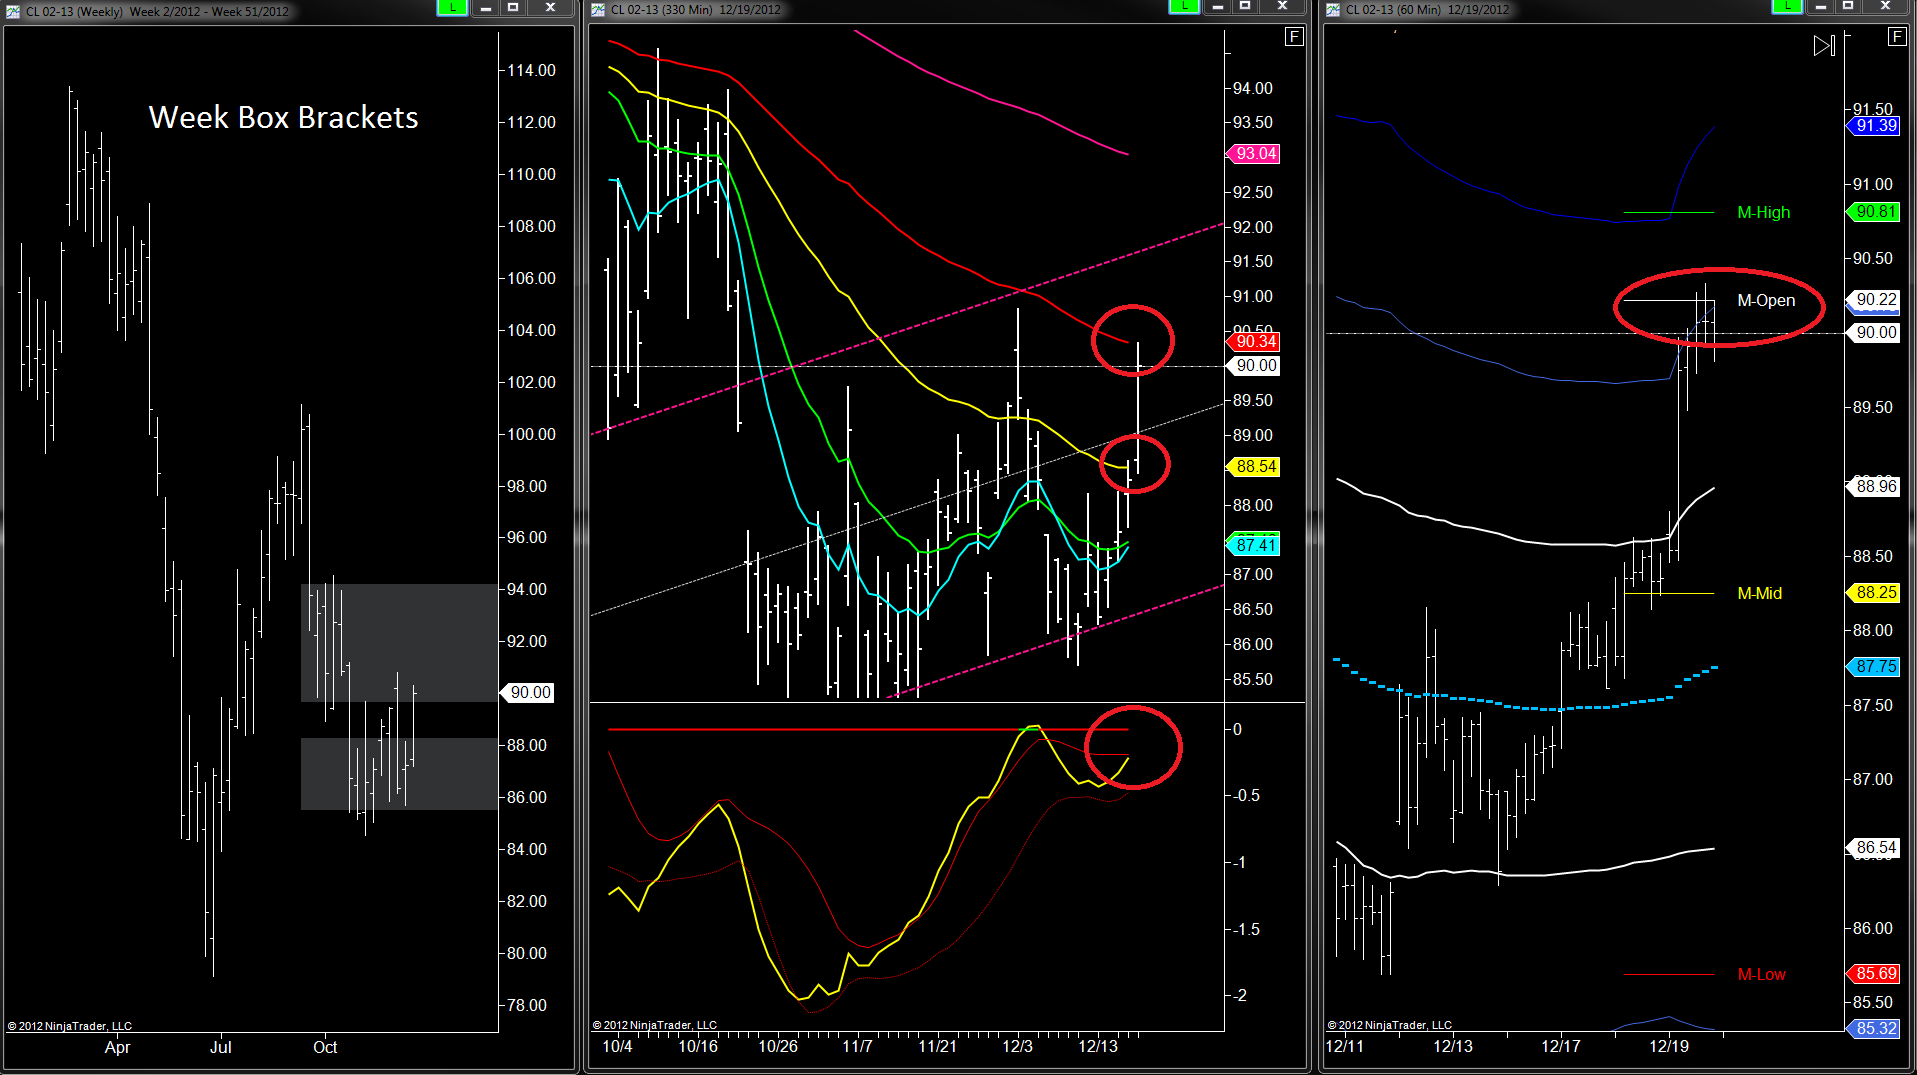Maximize the Weekly chart window
This screenshot has width=1917, height=1075.
[x=513, y=7]
